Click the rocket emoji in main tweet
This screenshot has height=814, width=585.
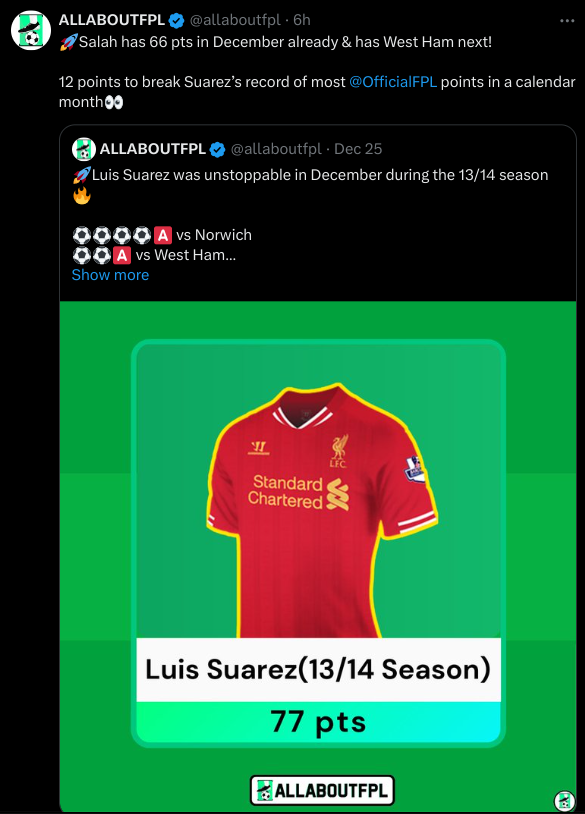pos(69,42)
